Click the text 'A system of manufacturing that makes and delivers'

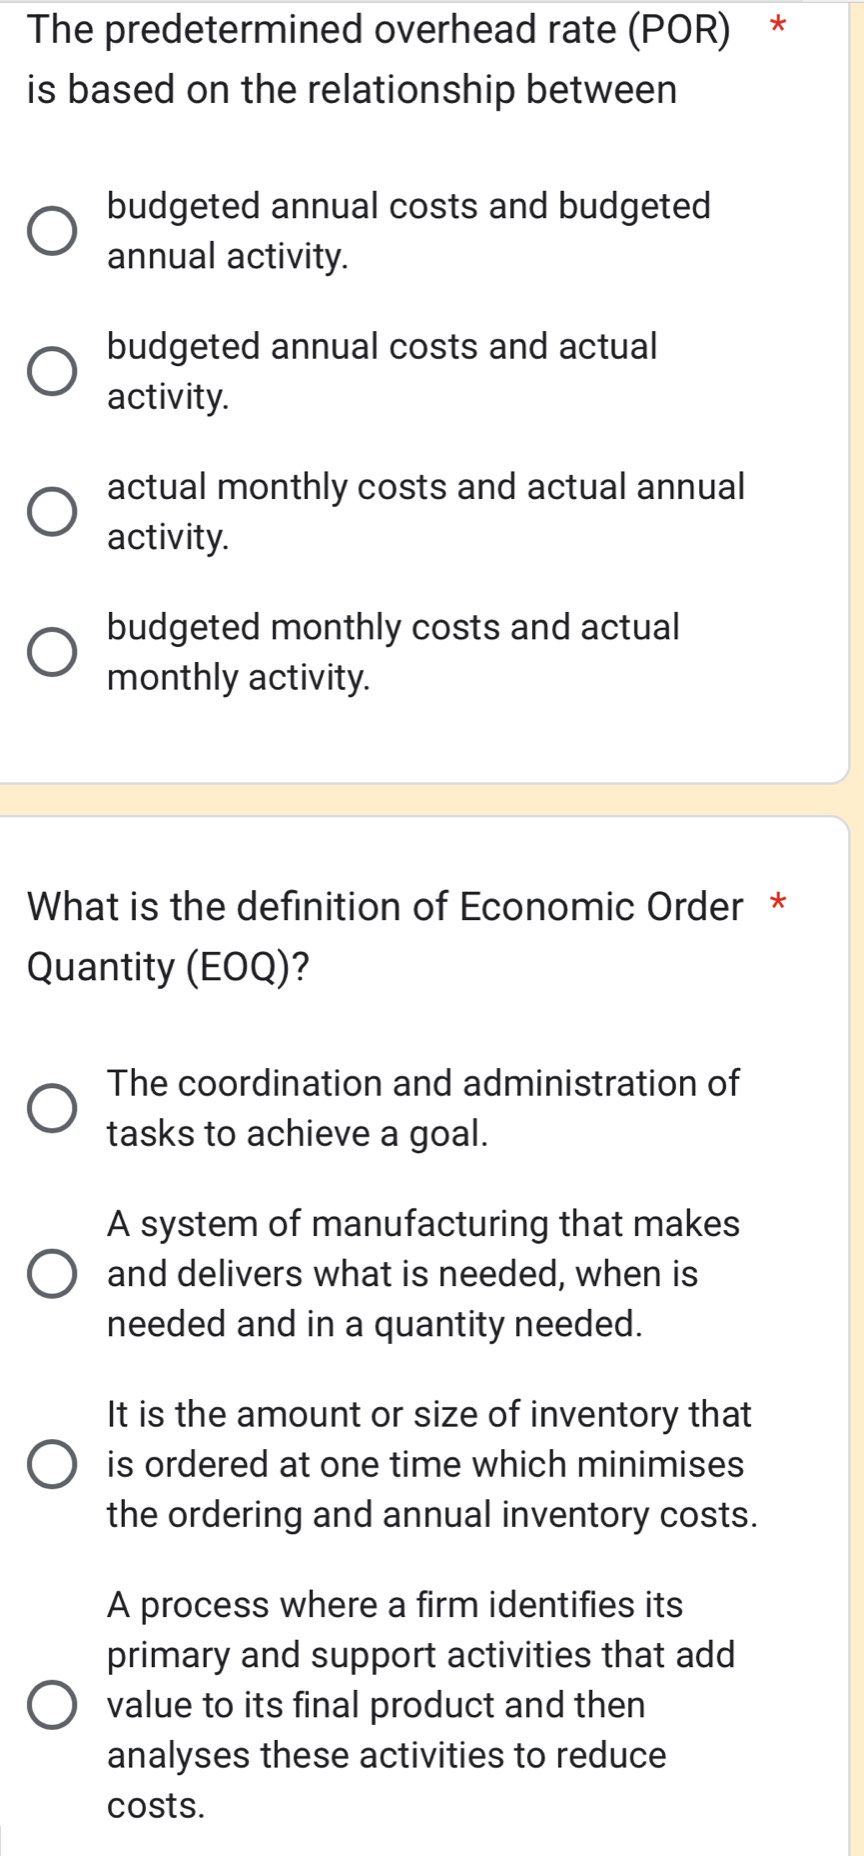(423, 1273)
